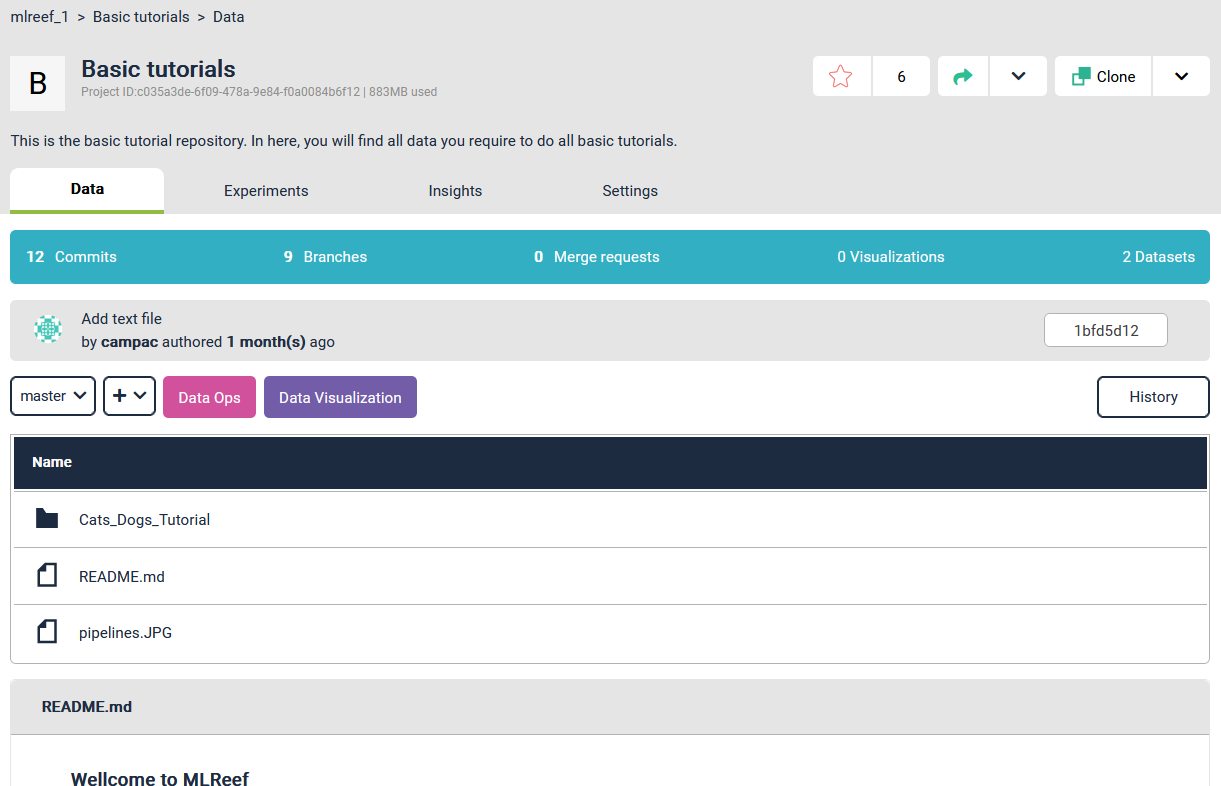Screen dimensions: 1221x786
Task: Open 0 Visualizations link
Action: pyautogui.click(x=891, y=257)
